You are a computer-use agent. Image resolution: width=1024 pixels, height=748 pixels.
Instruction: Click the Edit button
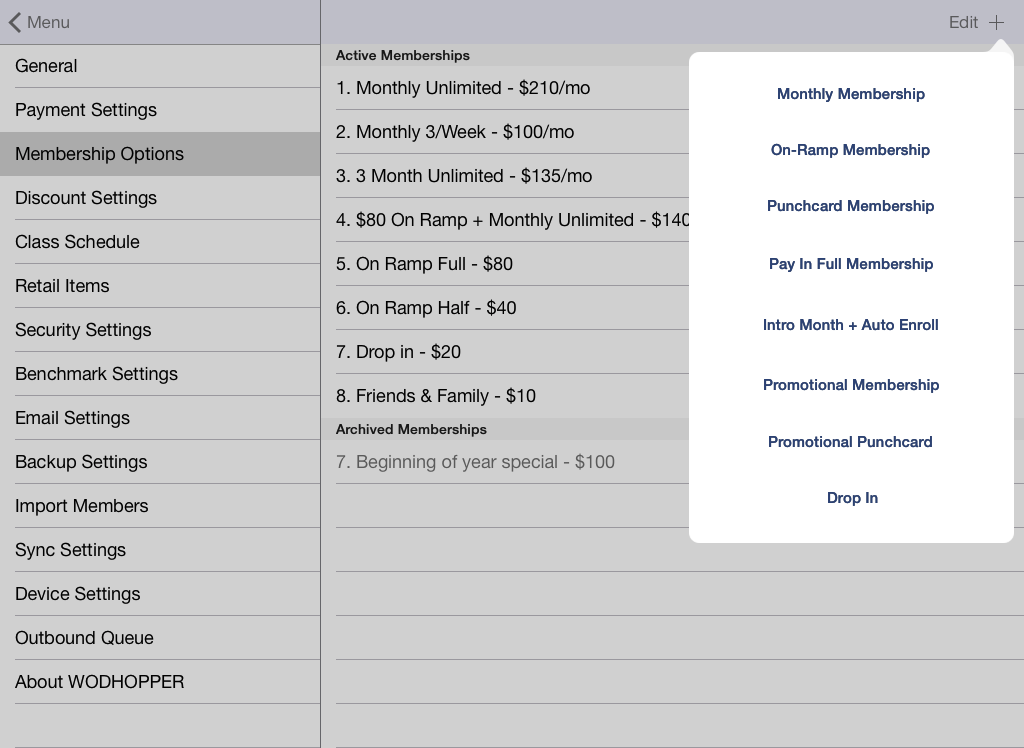tap(963, 22)
